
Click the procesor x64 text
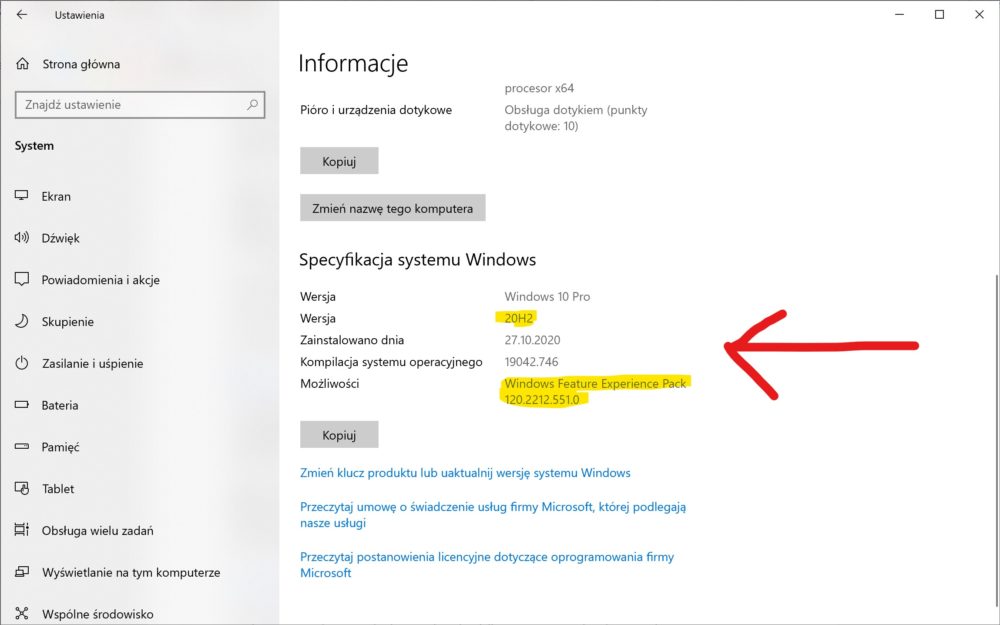[x=539, y=88]
